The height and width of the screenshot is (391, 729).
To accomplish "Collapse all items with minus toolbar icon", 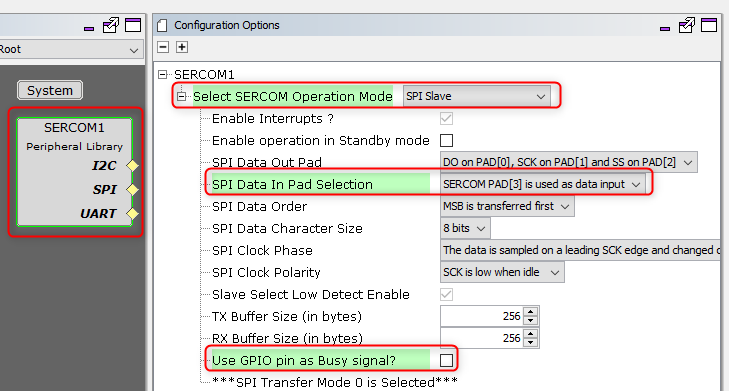I will tap(163, 47).
